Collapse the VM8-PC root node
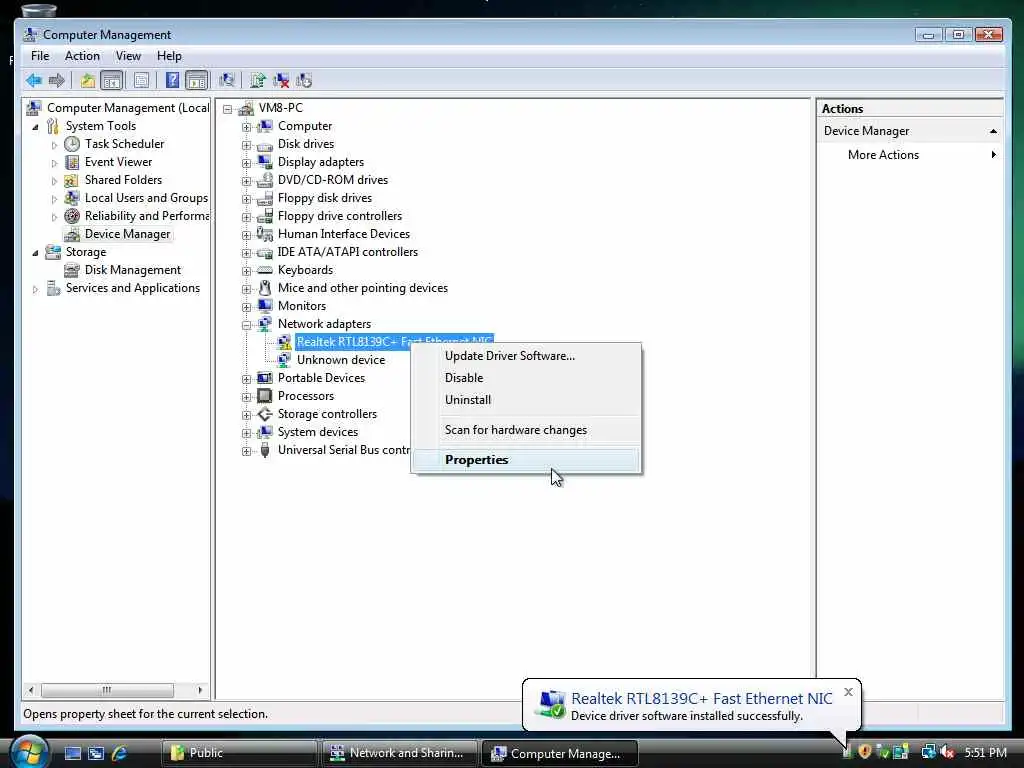 click(x=227, y=109)
